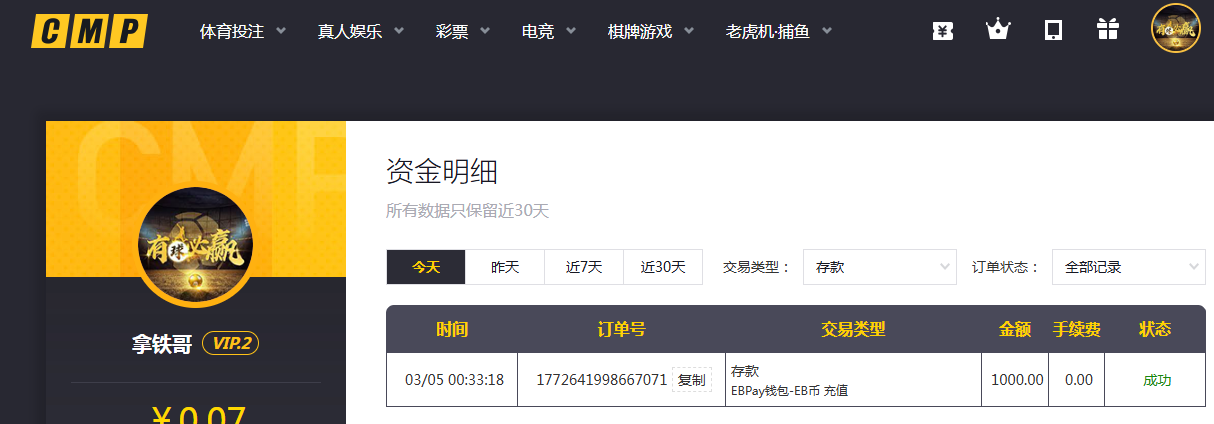This screenshot has height=424, width=1214.
Task: Copy the order number with 复制 button
Action: tap(691, 380)
